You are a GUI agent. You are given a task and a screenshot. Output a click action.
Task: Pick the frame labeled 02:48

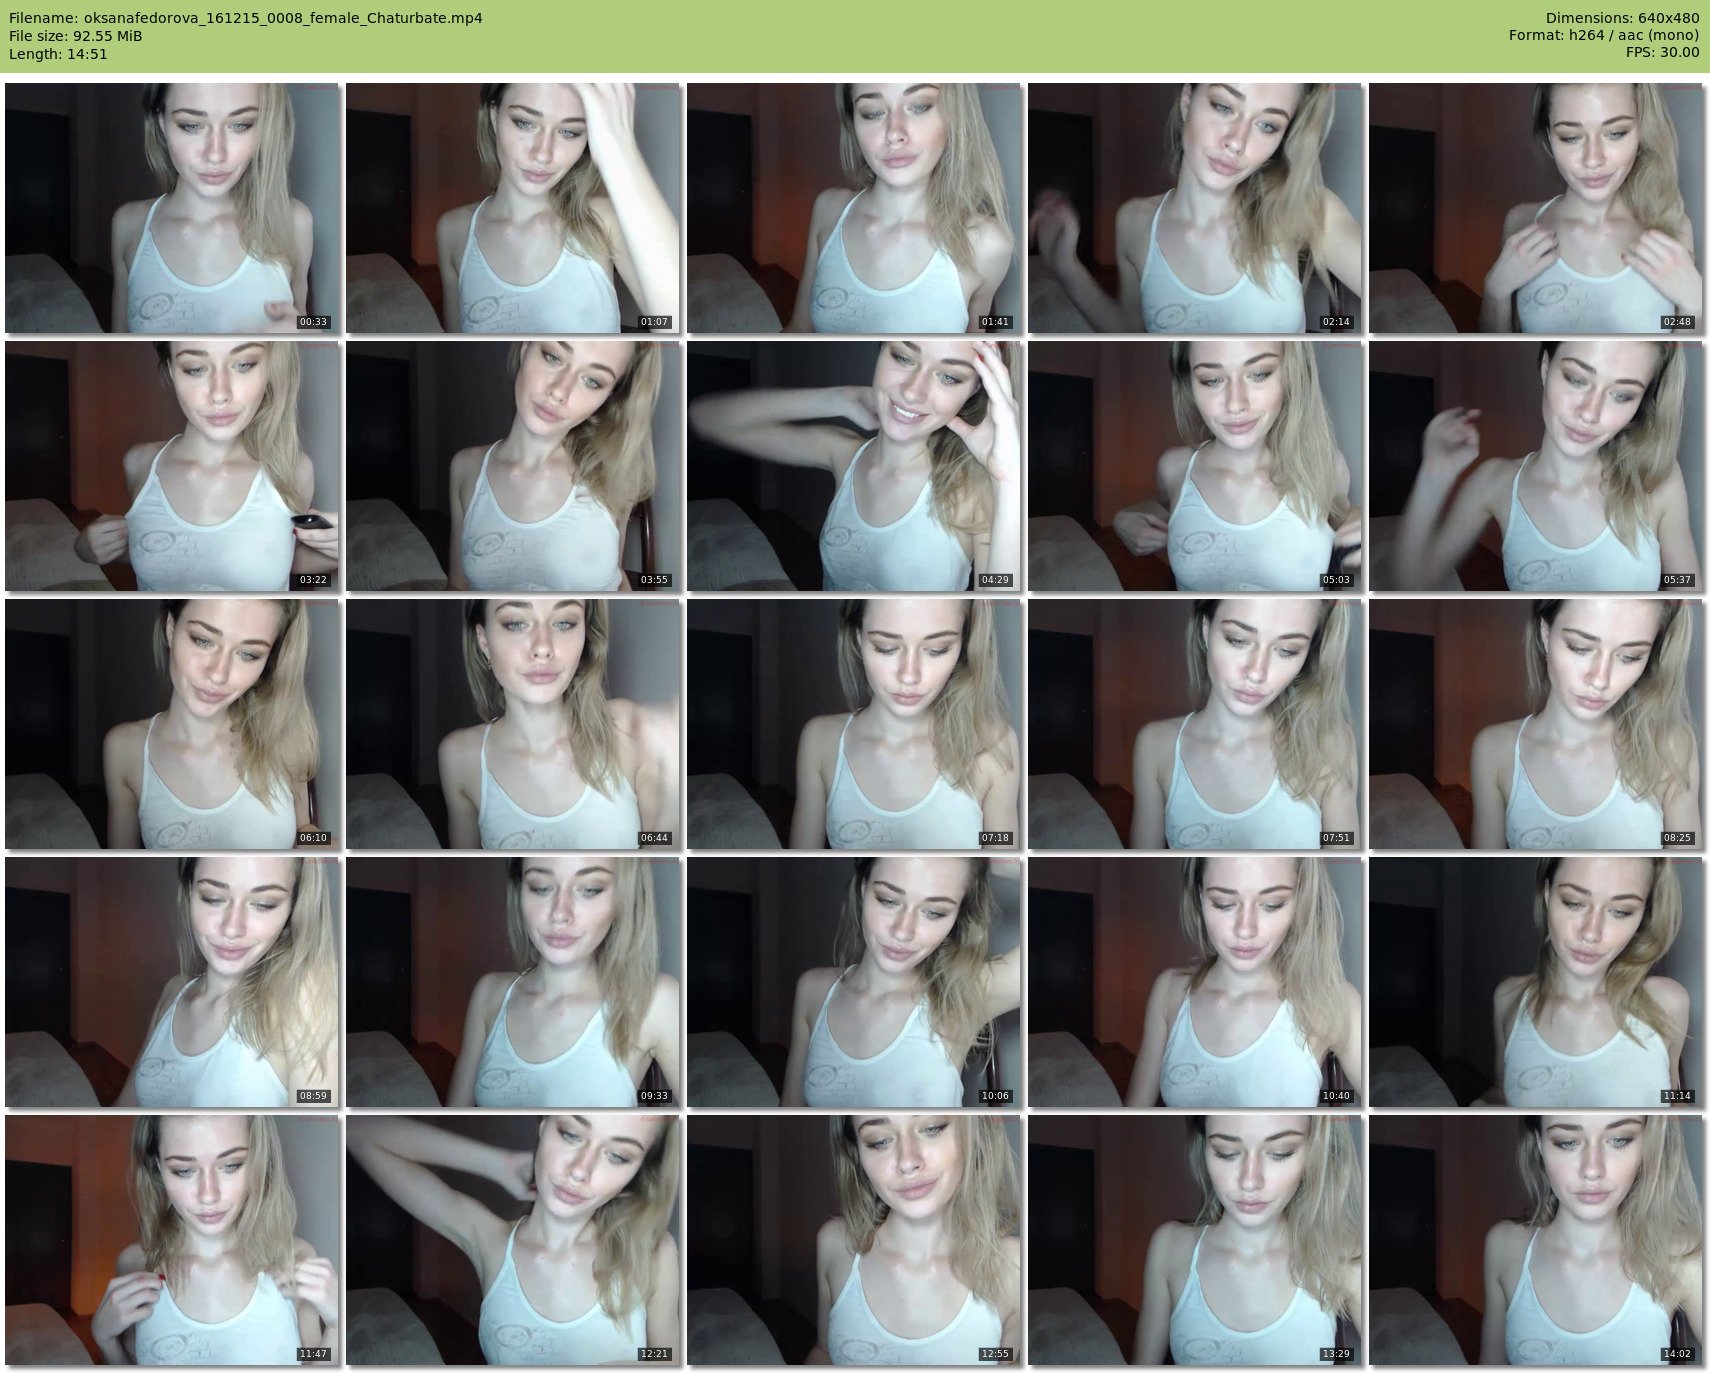click(1536, 208)
